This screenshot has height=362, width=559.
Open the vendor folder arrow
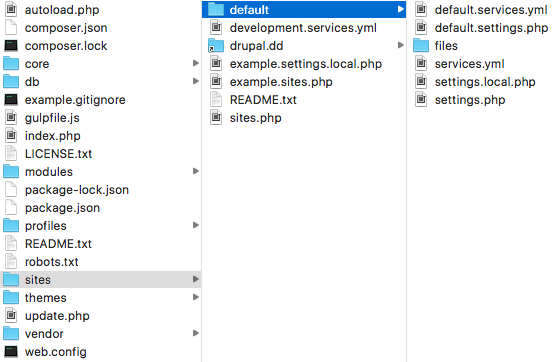coord(196,333)
